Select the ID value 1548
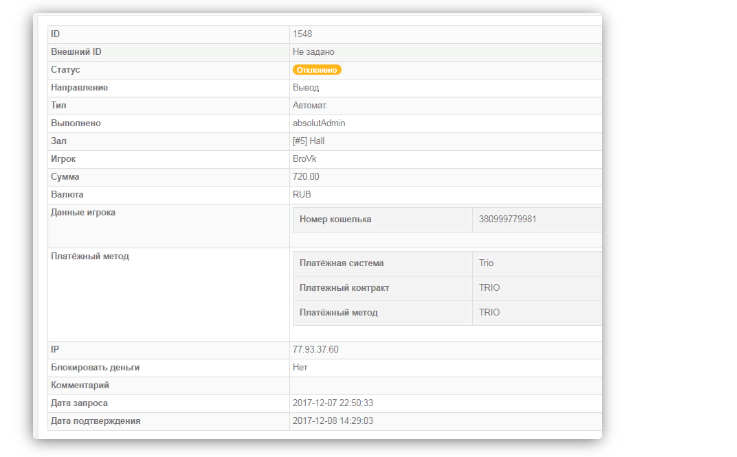 [x=303, y=34]
